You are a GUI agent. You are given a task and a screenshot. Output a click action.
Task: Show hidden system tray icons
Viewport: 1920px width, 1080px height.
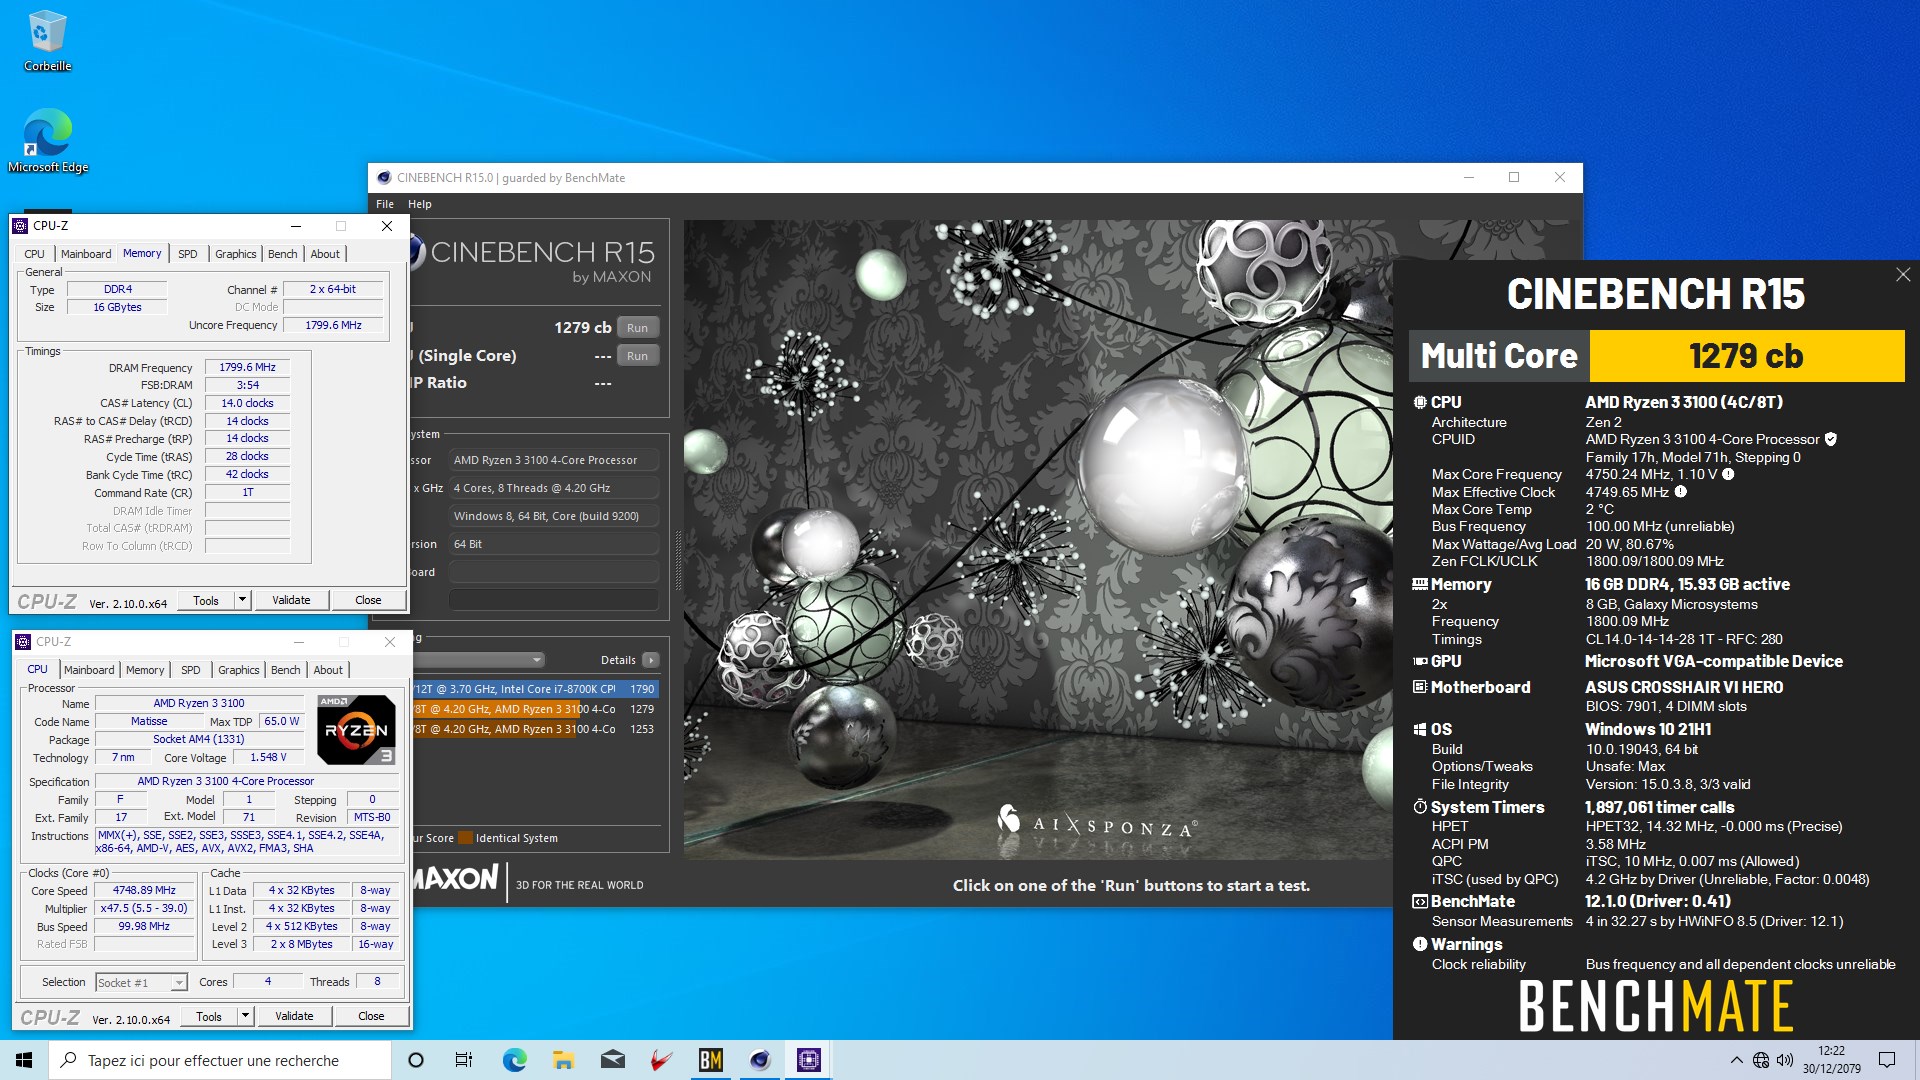click(1736, 1060)
